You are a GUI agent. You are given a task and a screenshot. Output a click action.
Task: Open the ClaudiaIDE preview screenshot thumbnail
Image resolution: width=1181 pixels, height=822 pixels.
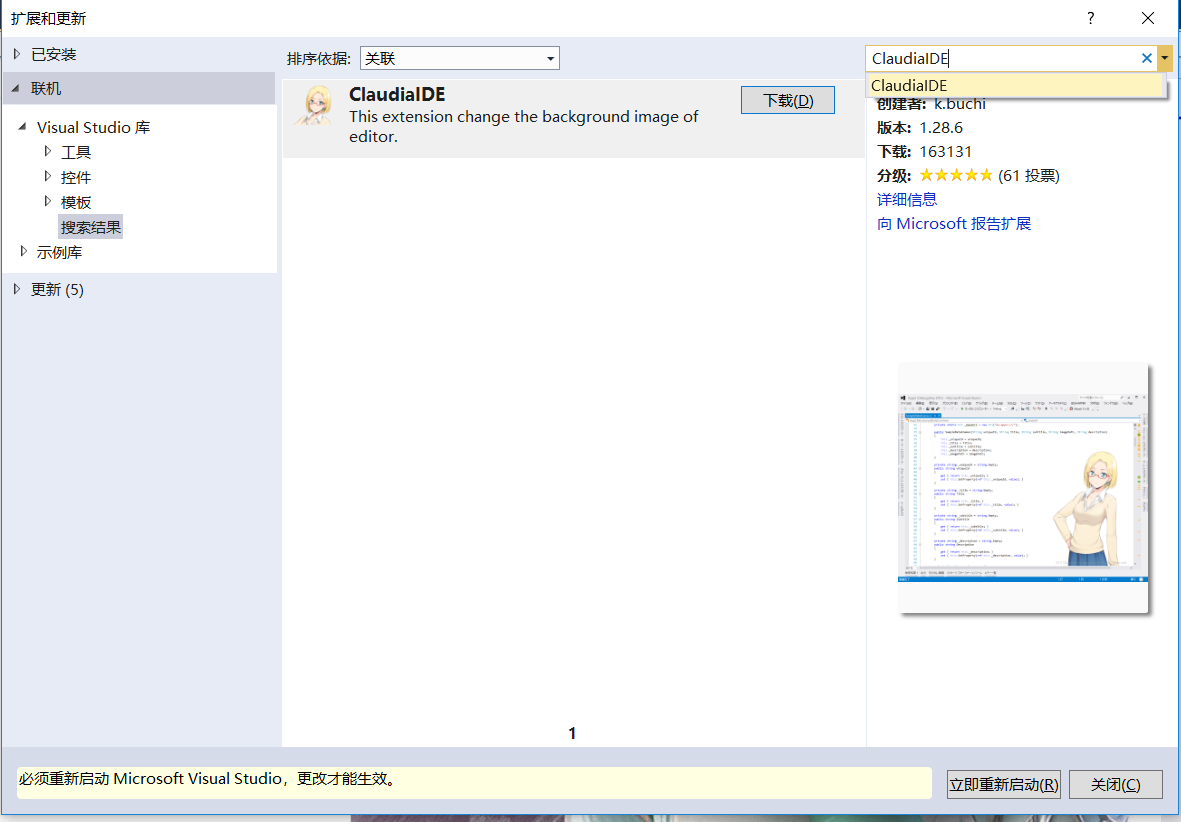(1023, 488)
